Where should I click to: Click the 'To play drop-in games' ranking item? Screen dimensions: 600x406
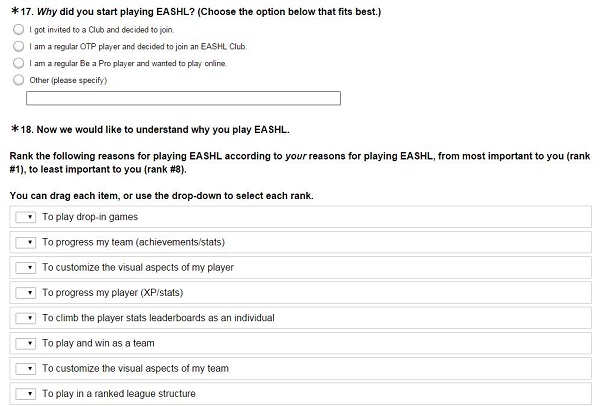click(300, 217)
